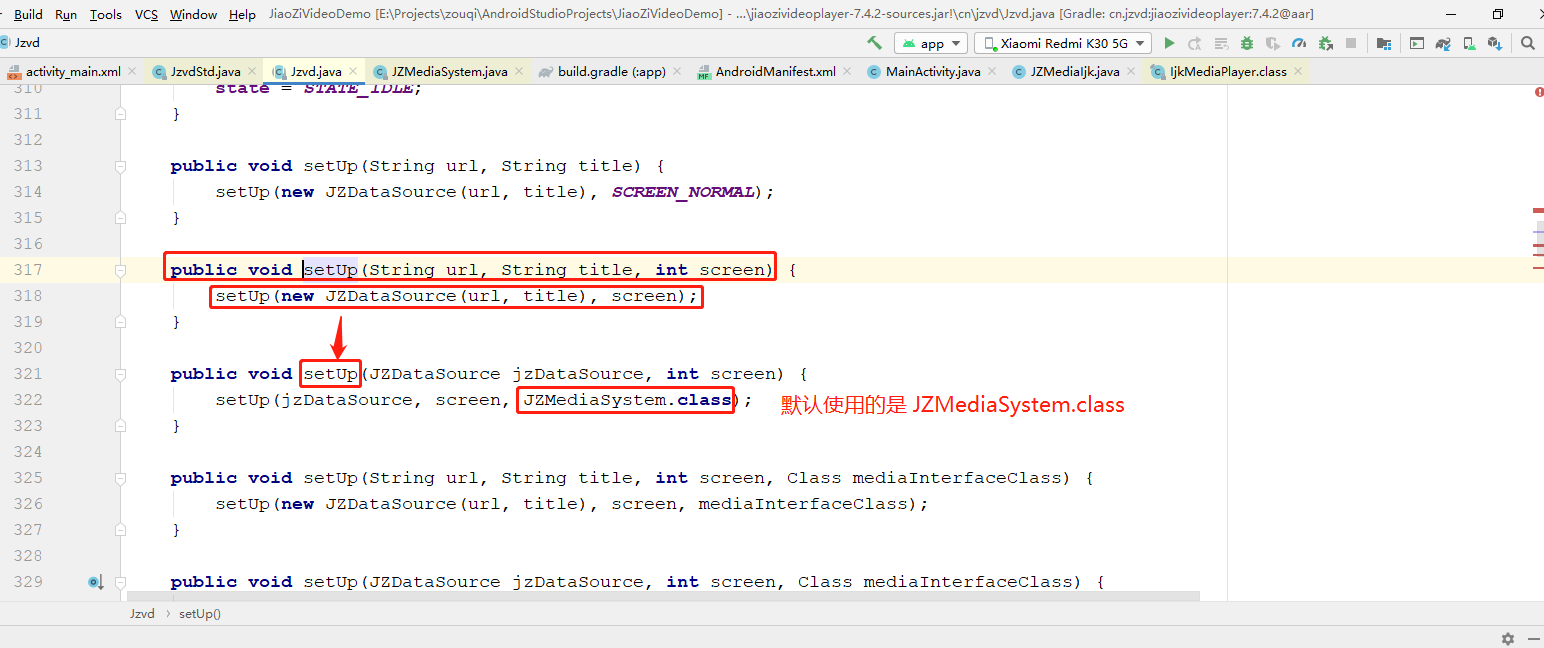Image resolution: width=1544 pixels, height=648 pixels.
Task: Click mediaInterfaceClass argument on line 326
Action: 802,504
